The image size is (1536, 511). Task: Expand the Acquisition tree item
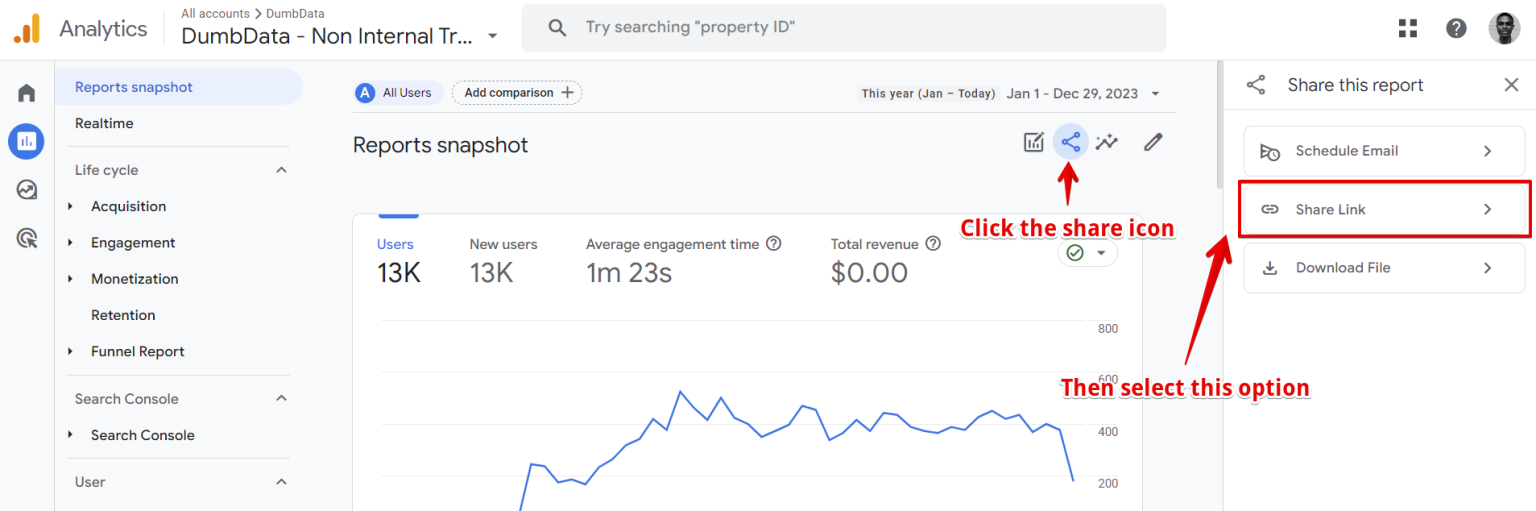click(71, 206)
